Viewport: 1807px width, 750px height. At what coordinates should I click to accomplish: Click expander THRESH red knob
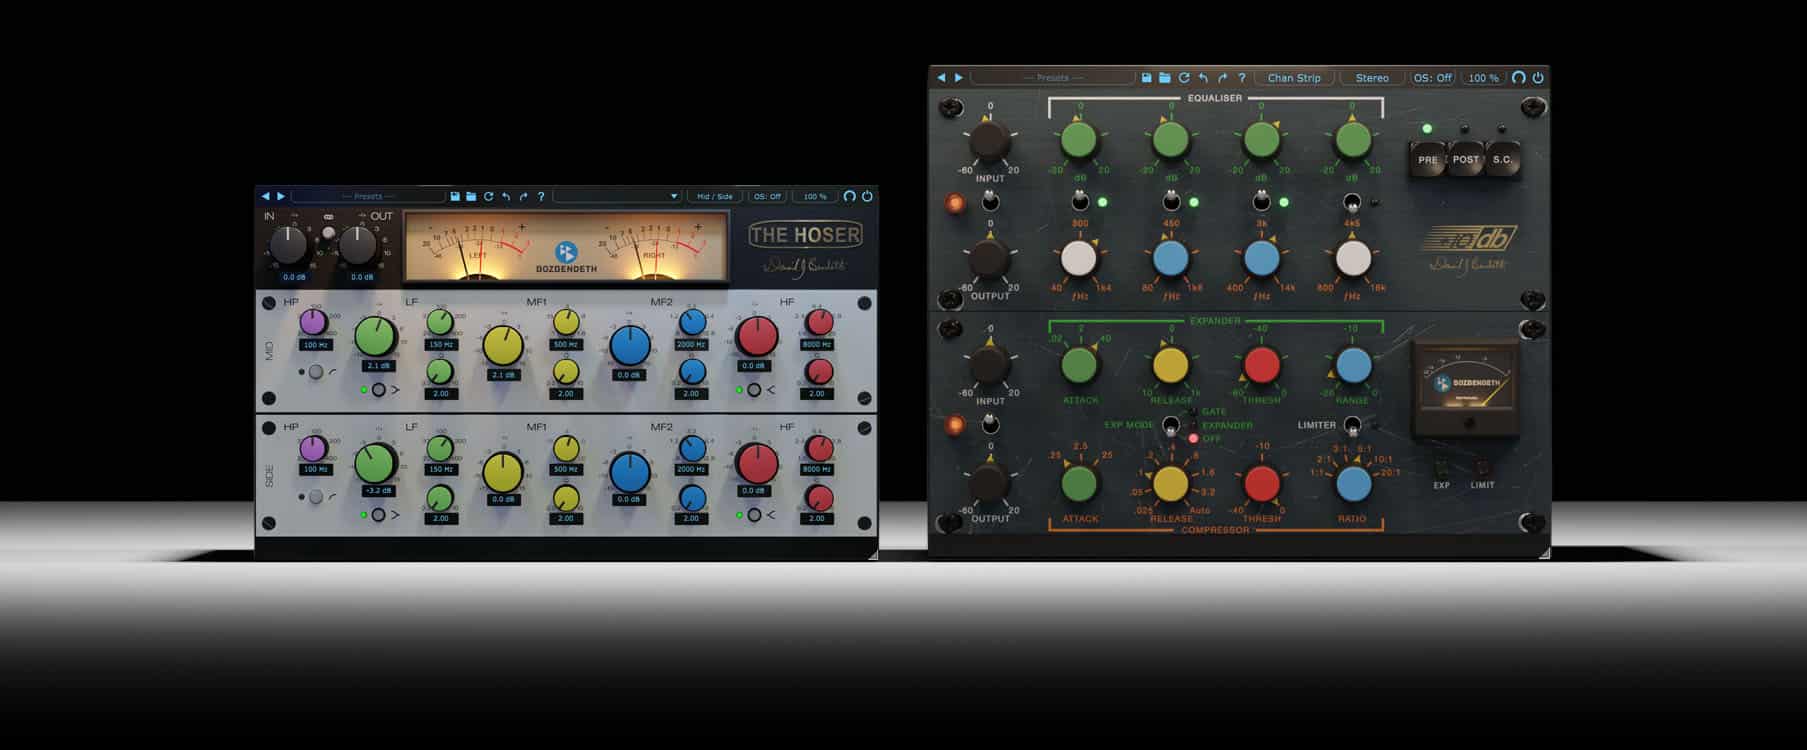click(1261, 366)
